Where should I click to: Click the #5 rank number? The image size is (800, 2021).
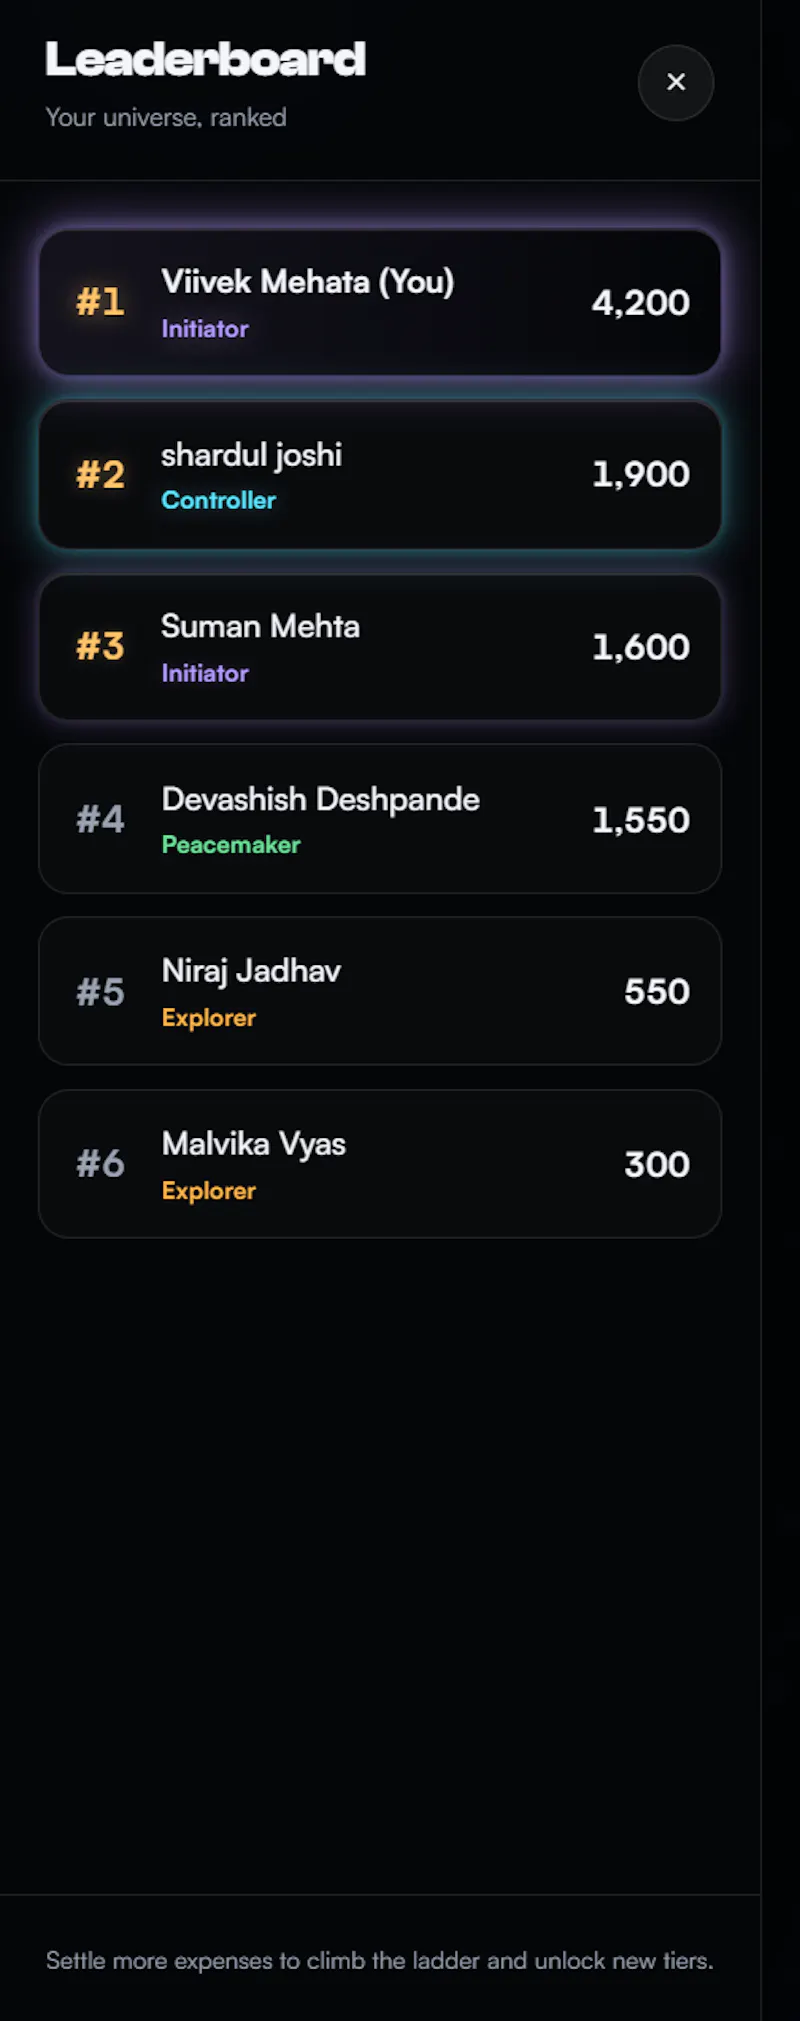click(x=100, y=992)
